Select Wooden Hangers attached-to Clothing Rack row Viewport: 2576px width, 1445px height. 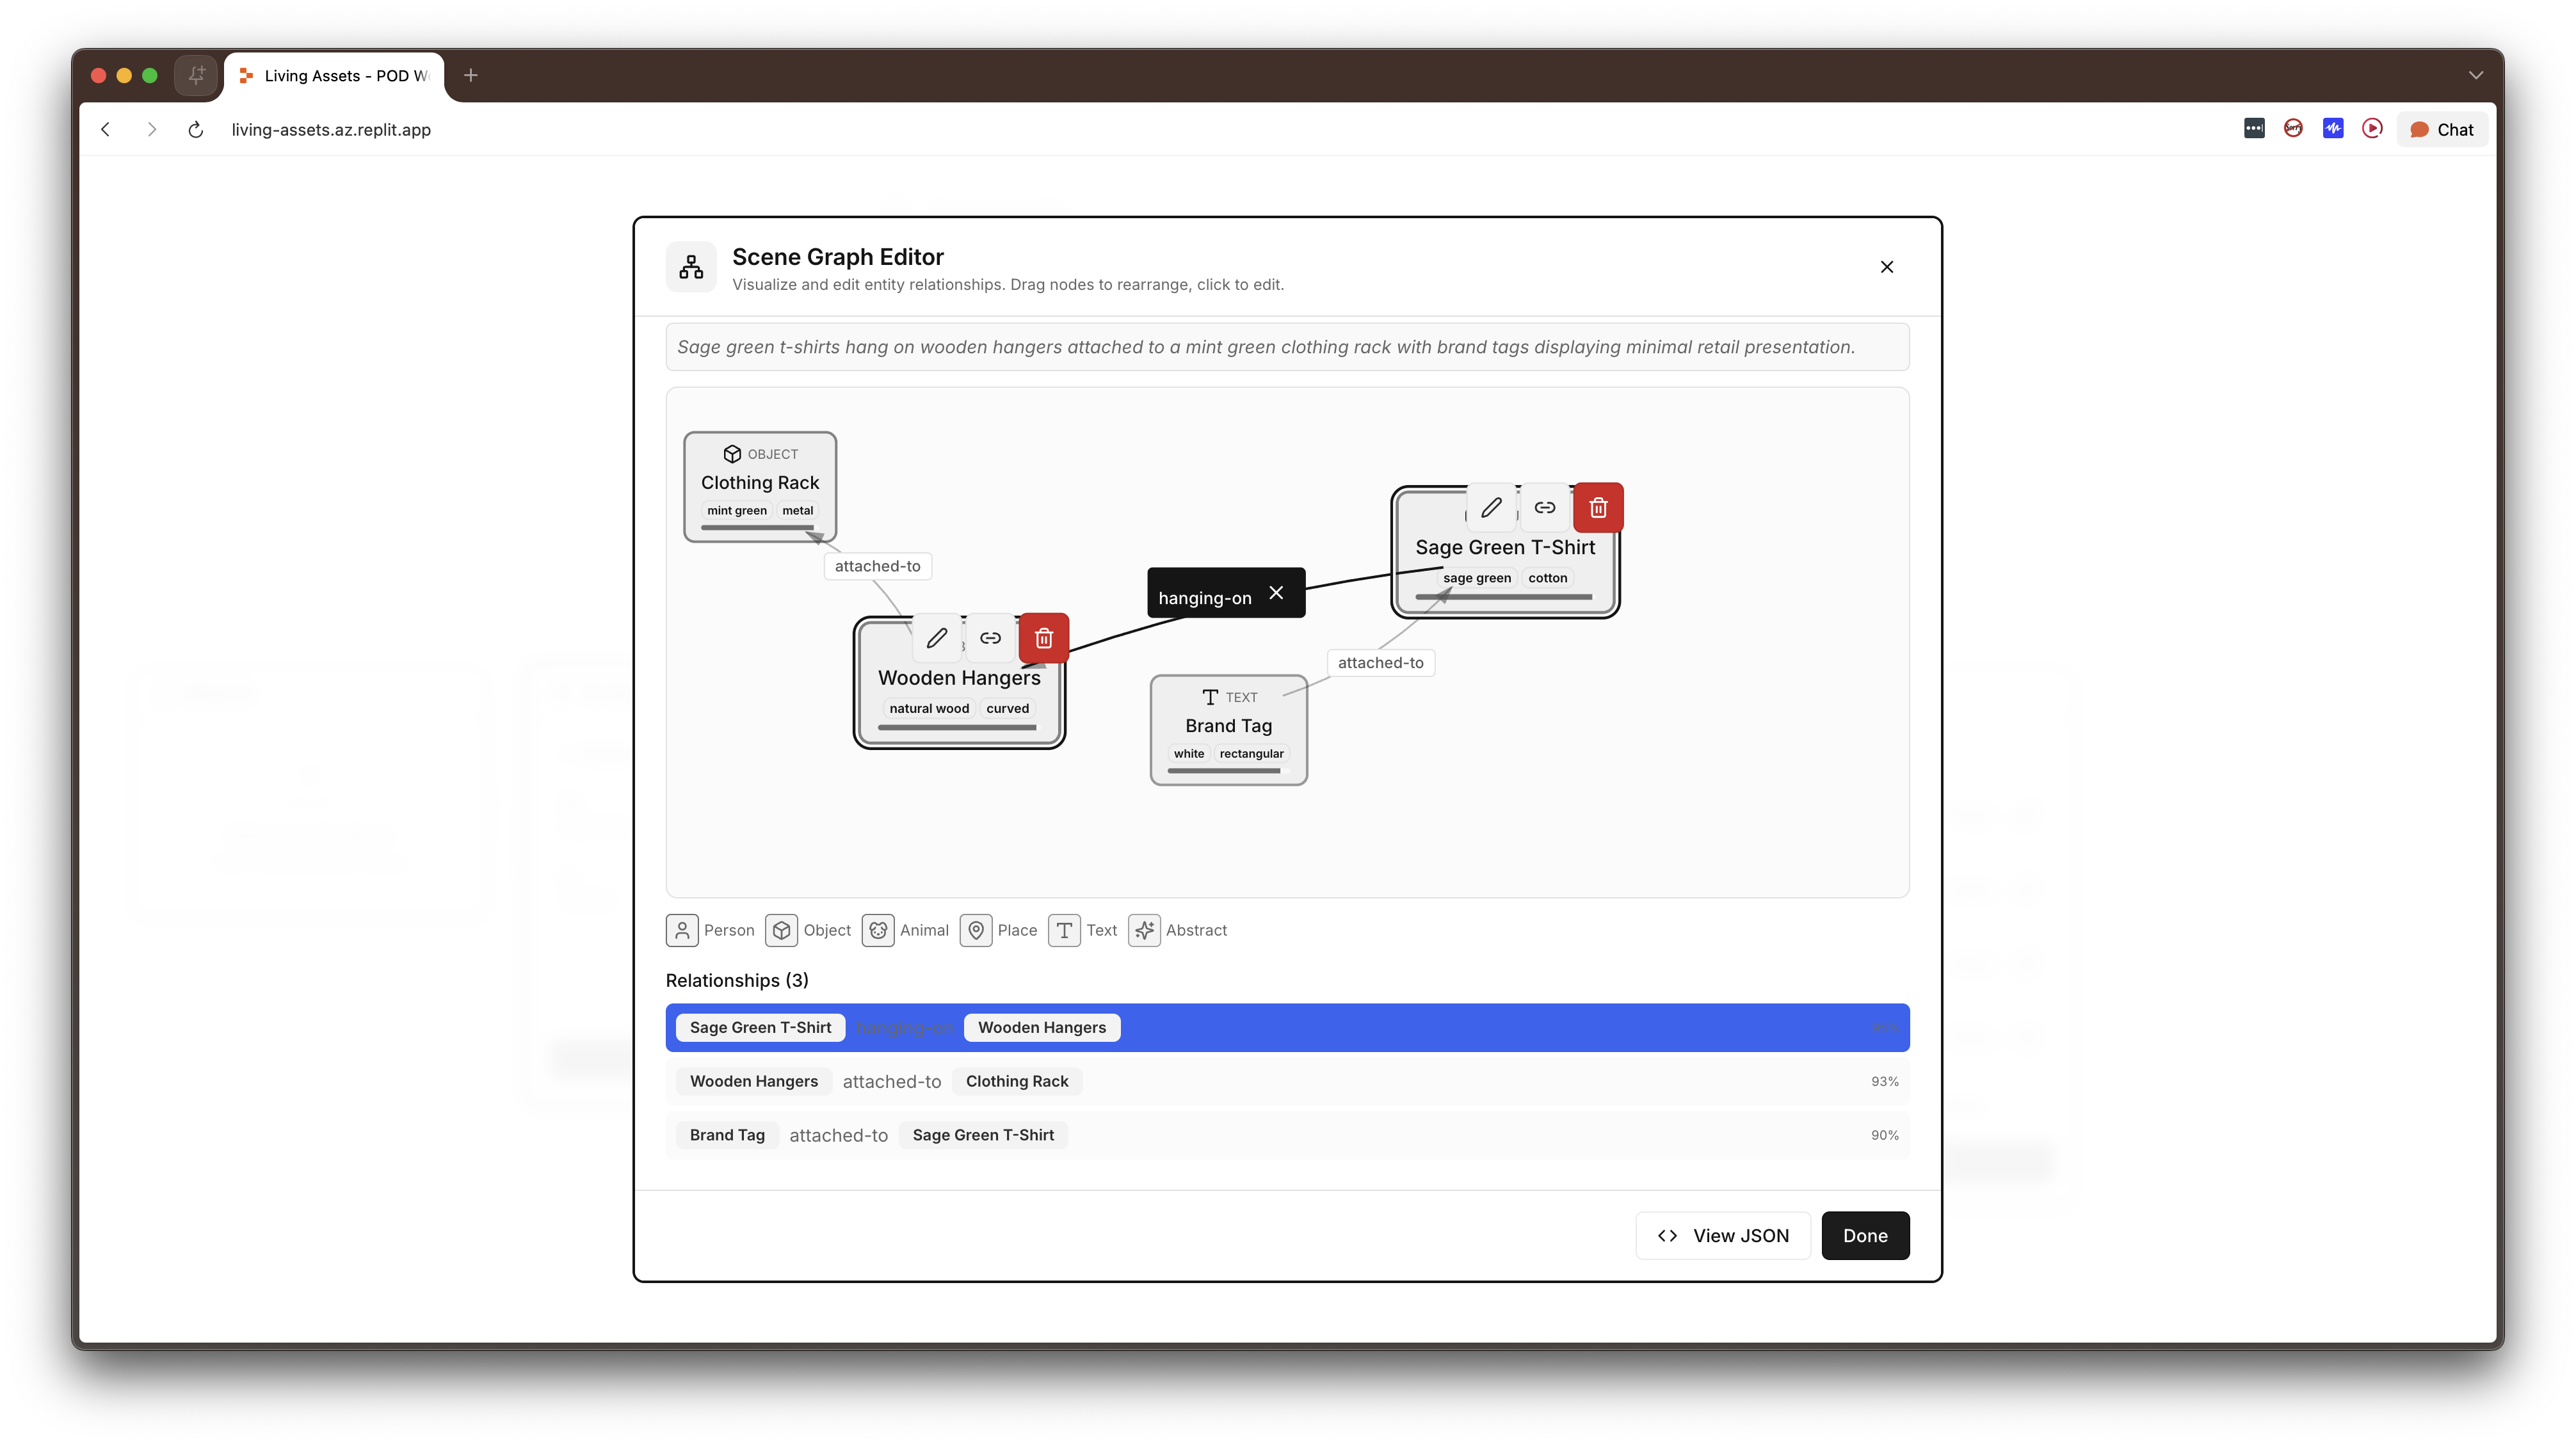pos(1287,1082)
